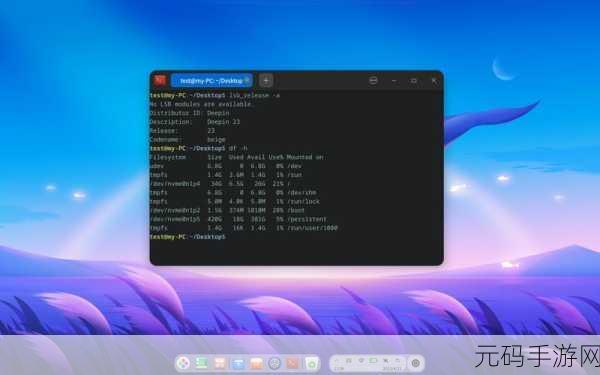Click the '/dev/nvme0n1p4' row
600x375 pixels.
coord(220,184)
